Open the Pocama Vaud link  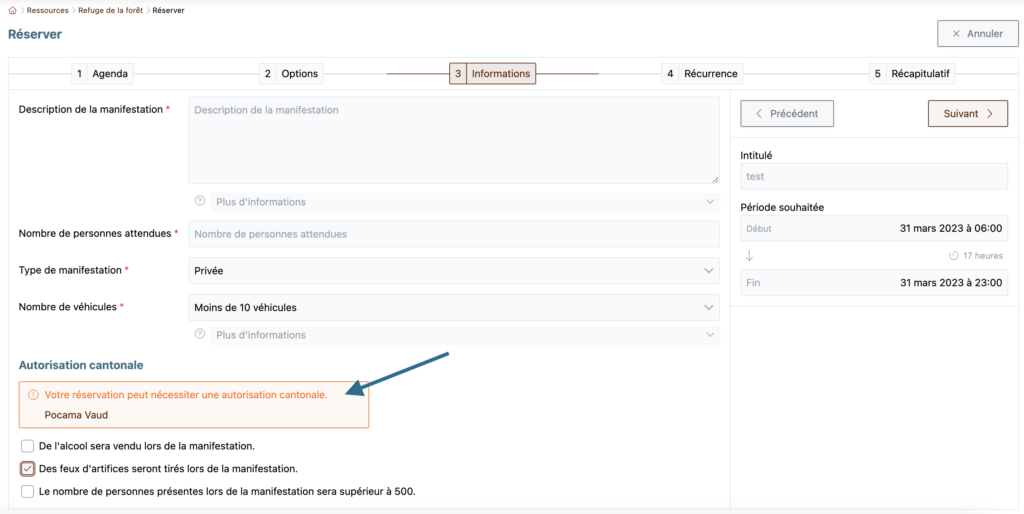(76, 415)
